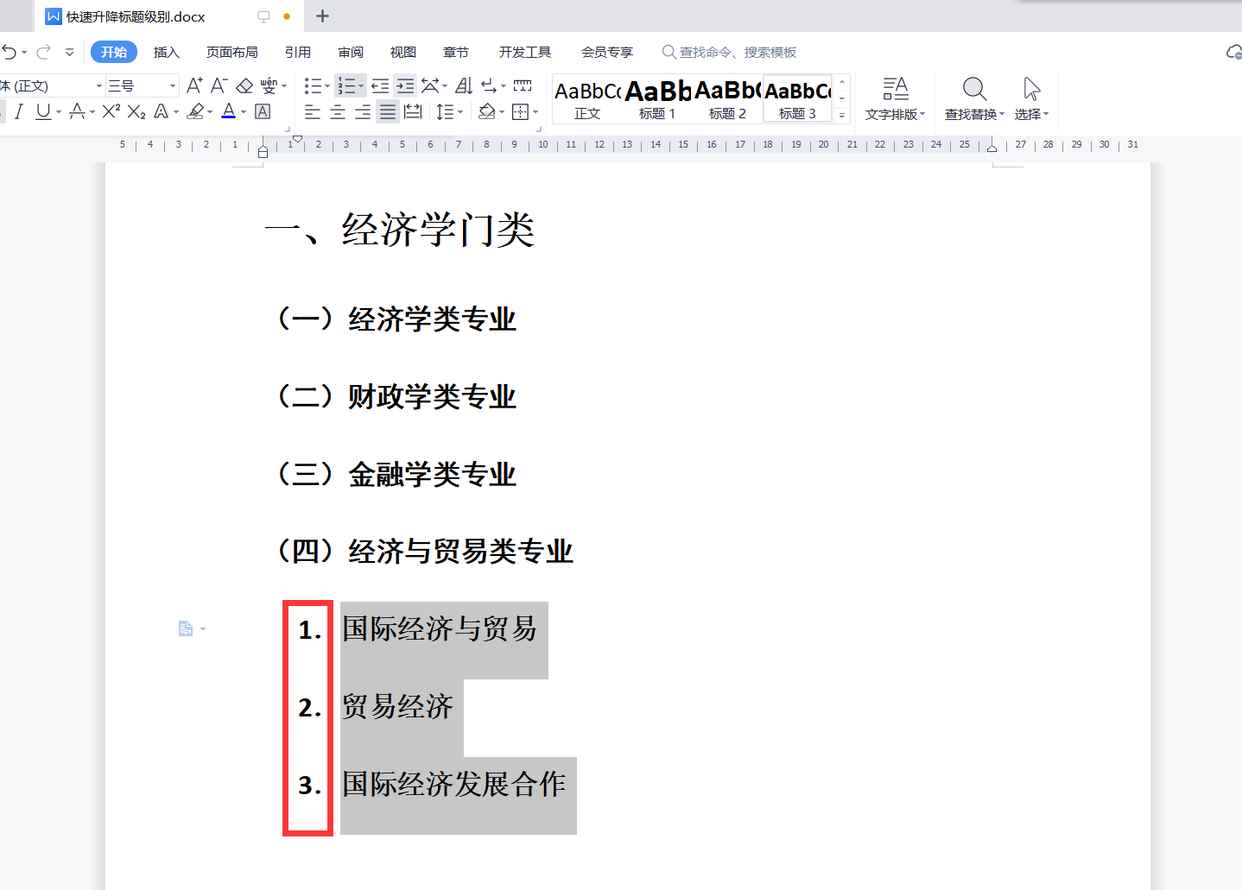Screen dimensions: 1242x890
Task: Select the subscript X₂ icon
Action: pos(136,112)
